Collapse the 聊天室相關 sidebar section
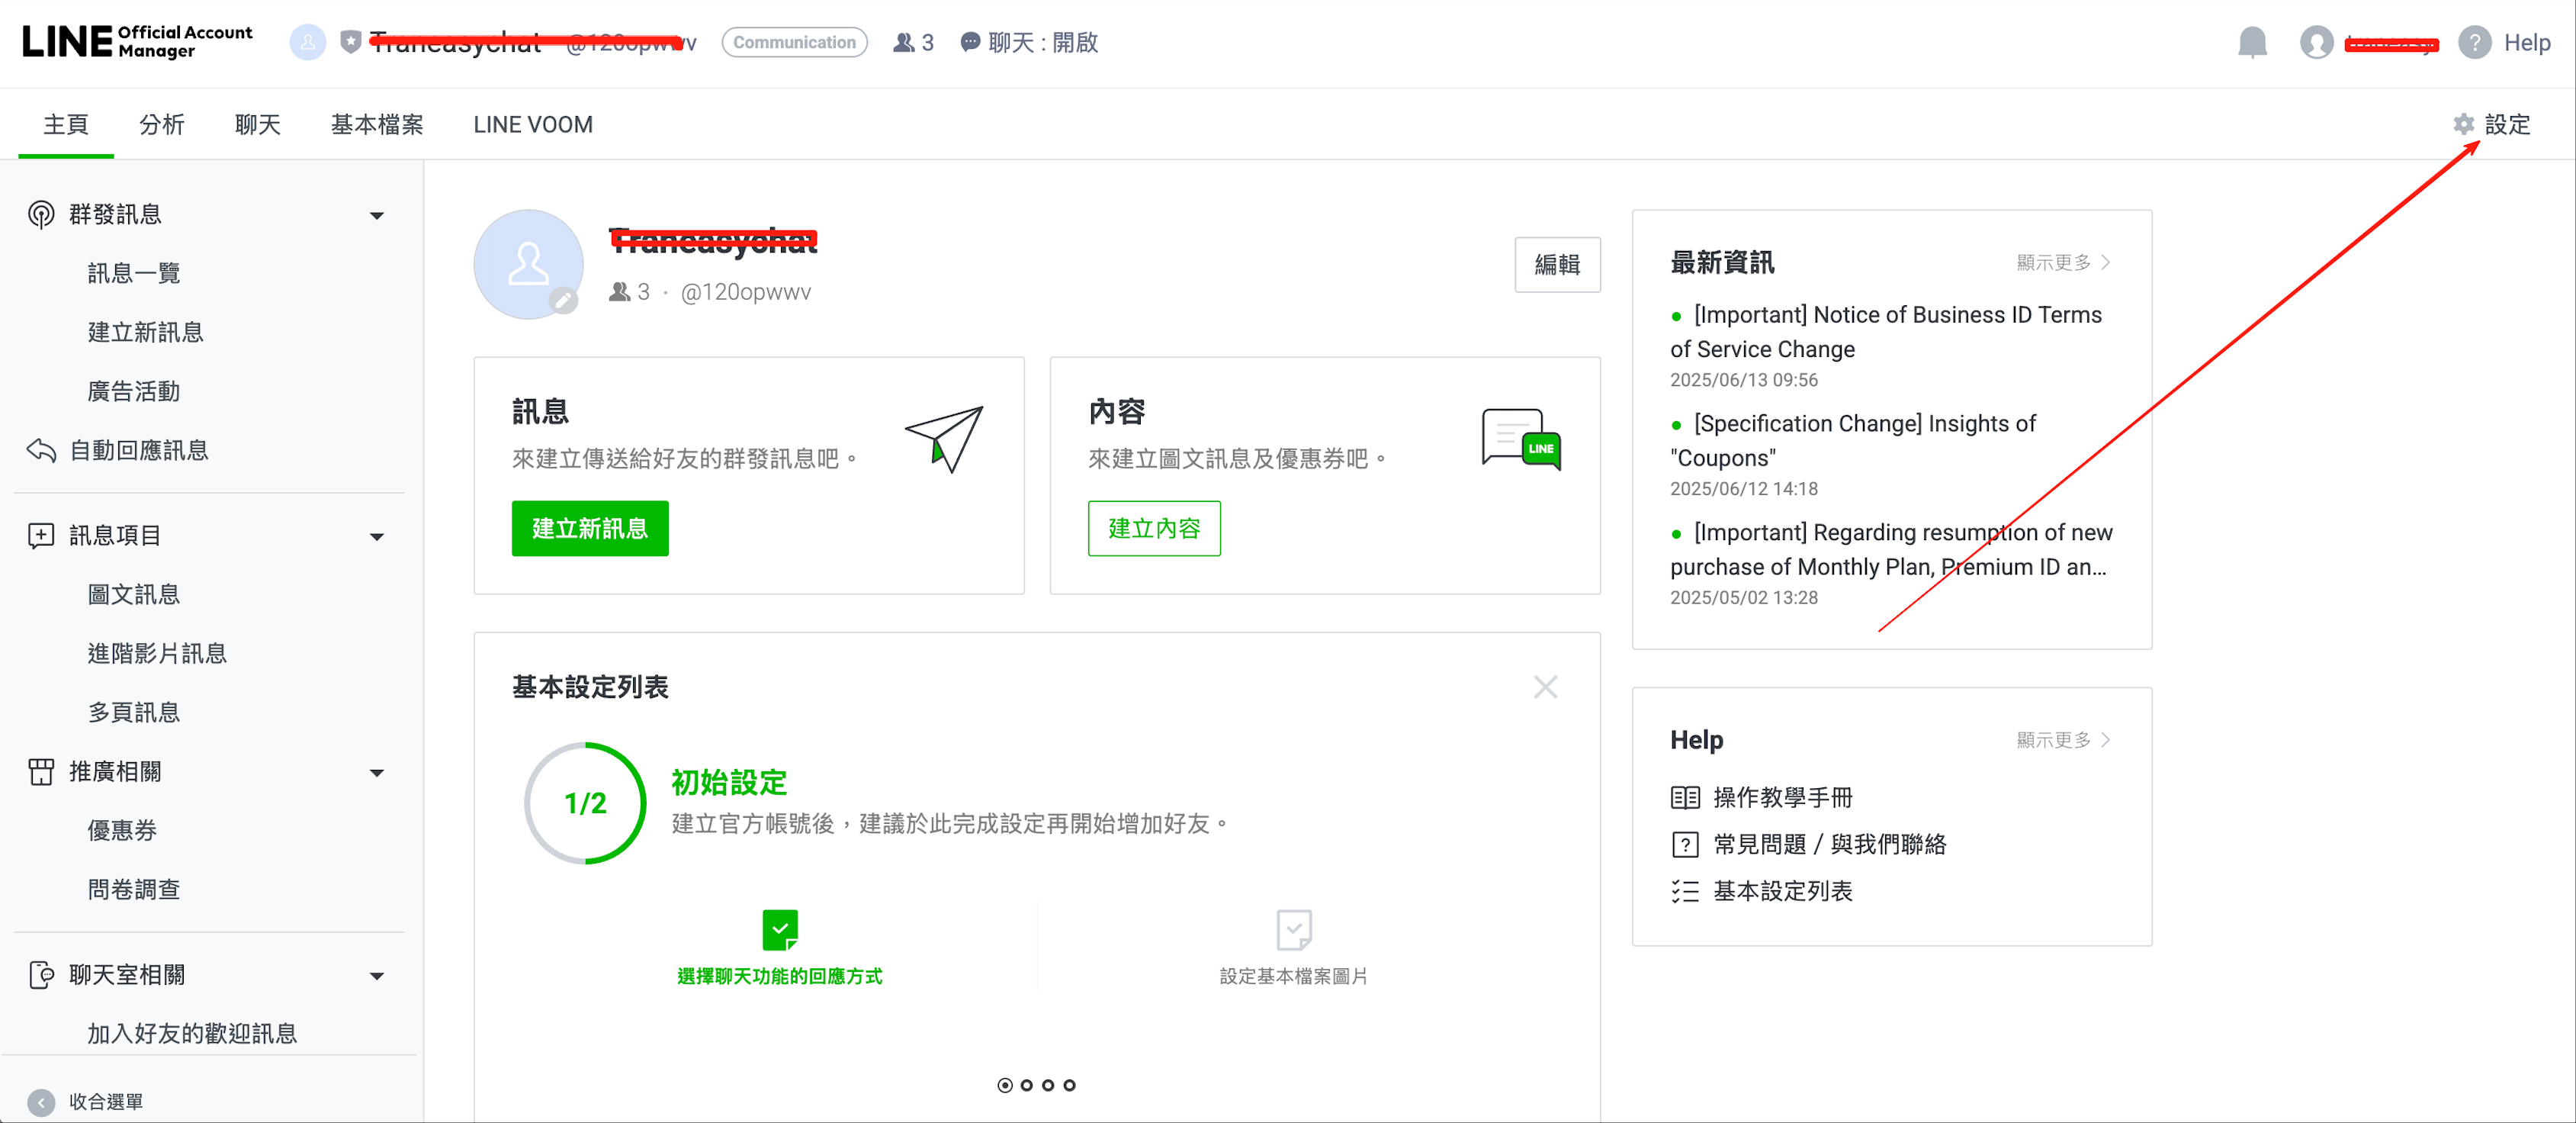Viewport: 2576px width, 1123px height. click(x=377, y=975)
